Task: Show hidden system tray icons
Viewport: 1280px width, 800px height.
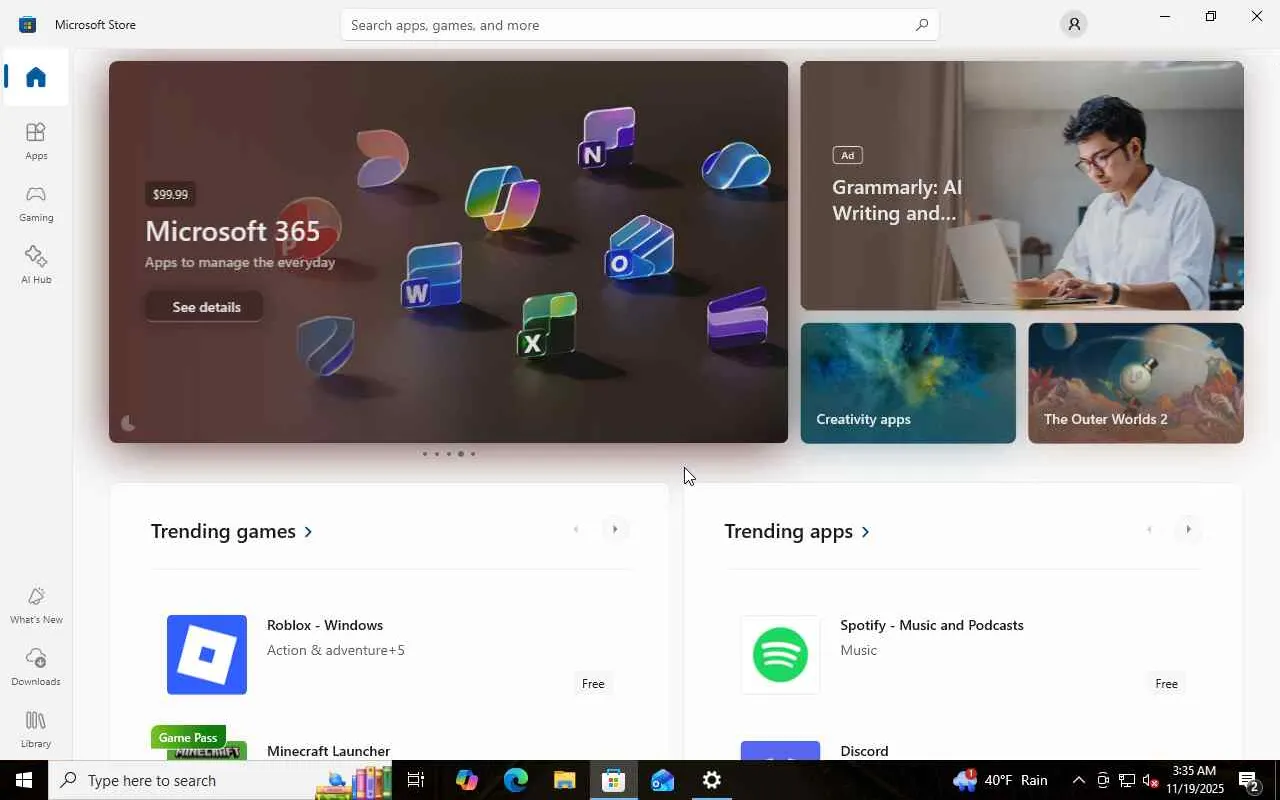Action: pyautogui.click(x=1078, y=780)
